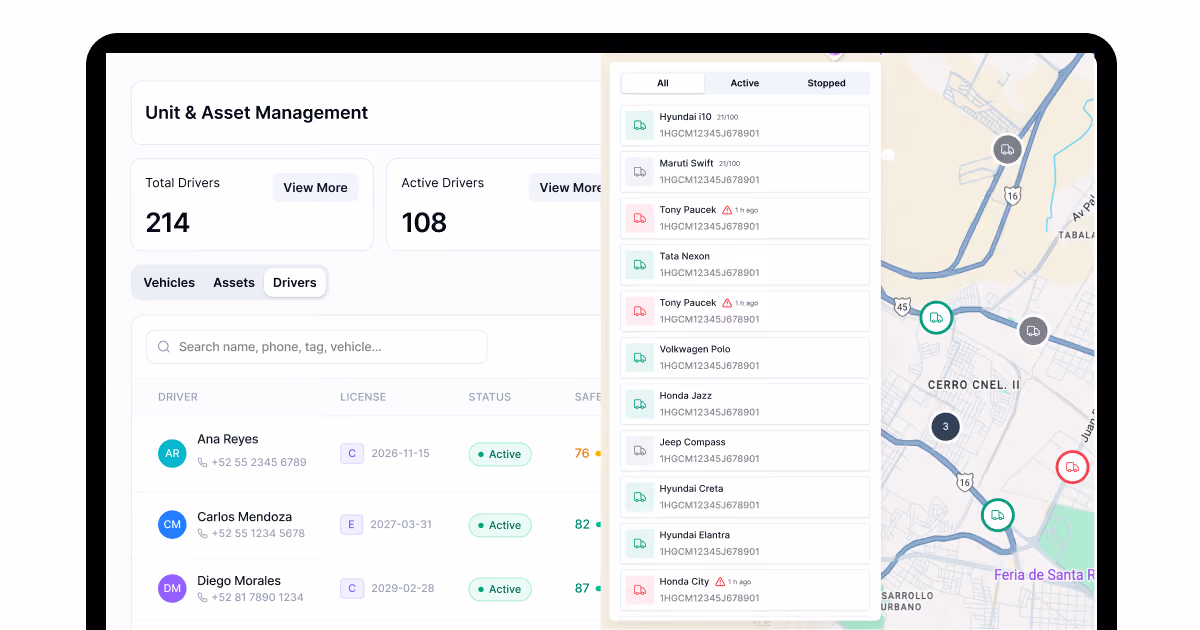Image resolution: width=1200 pixels, height=630 pixels.
Task: Click the DRIVER column header
Action: (178, 397)
